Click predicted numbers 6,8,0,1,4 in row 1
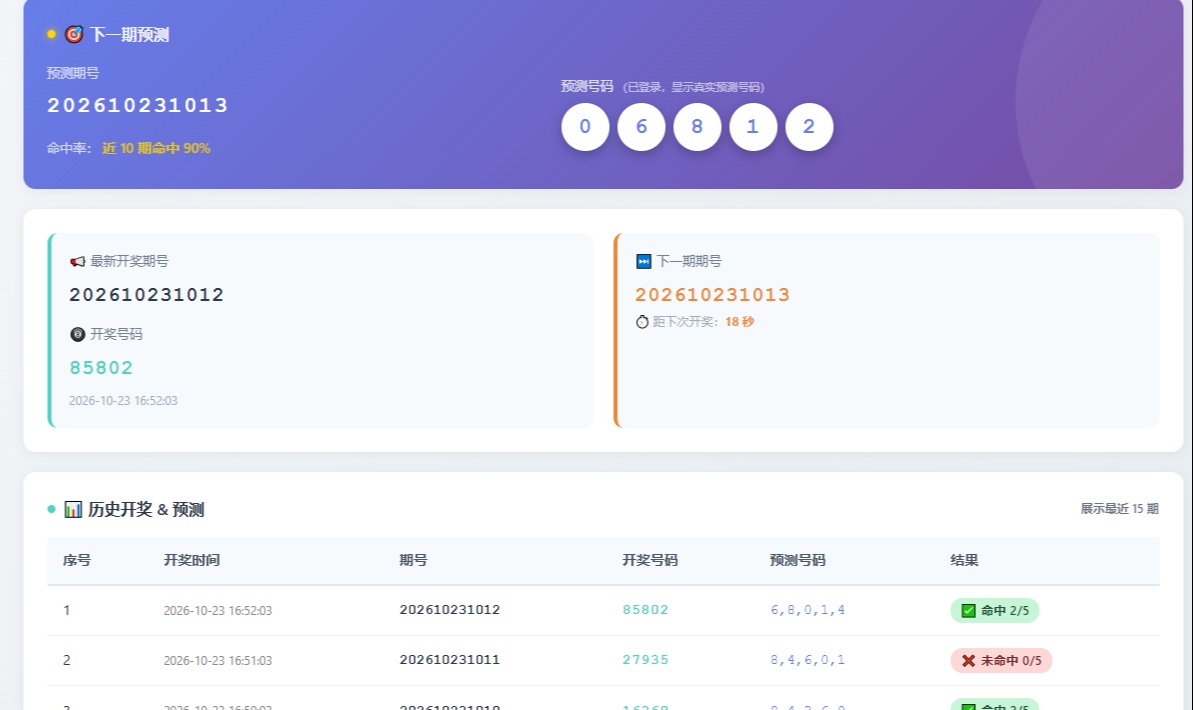Viewport: 1193px width, 710px height. point(807,610)
